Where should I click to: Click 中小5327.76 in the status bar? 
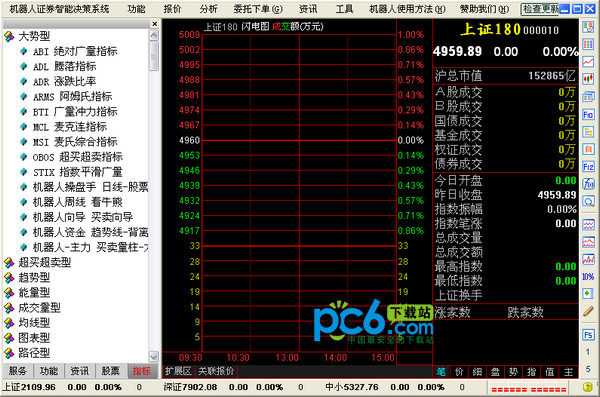(352, 387)
